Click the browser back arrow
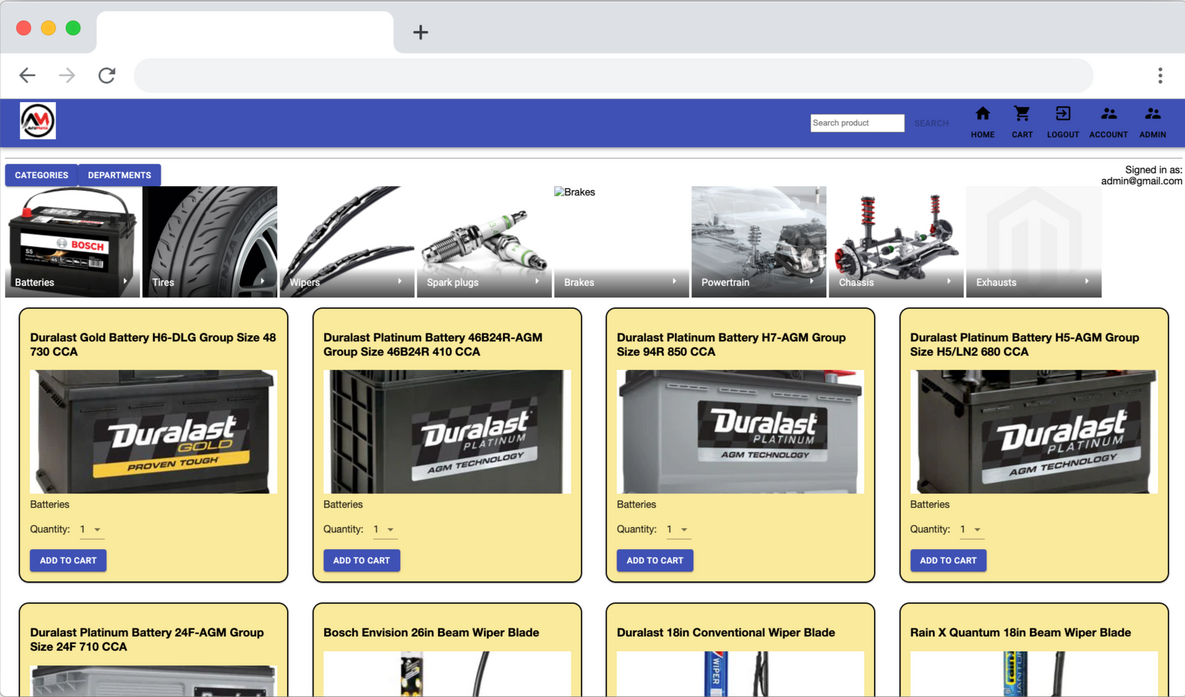The image size is (1185, 697). [x=27, y=75]
